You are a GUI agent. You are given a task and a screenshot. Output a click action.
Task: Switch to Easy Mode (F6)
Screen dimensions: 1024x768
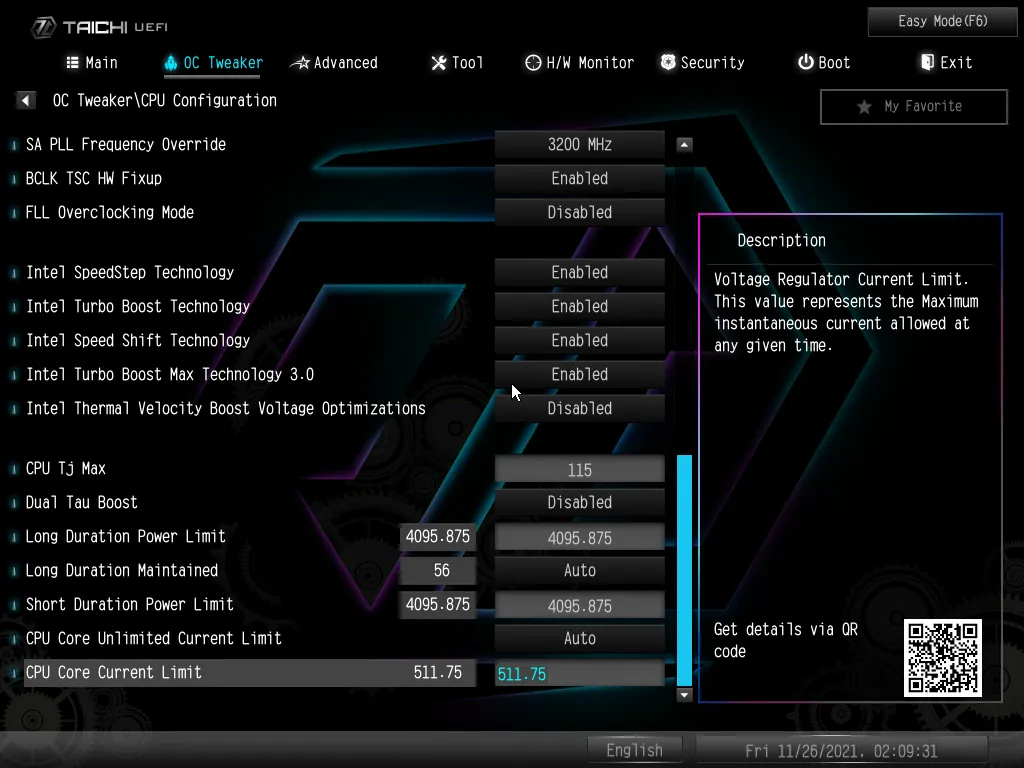(x=942, y=22)
